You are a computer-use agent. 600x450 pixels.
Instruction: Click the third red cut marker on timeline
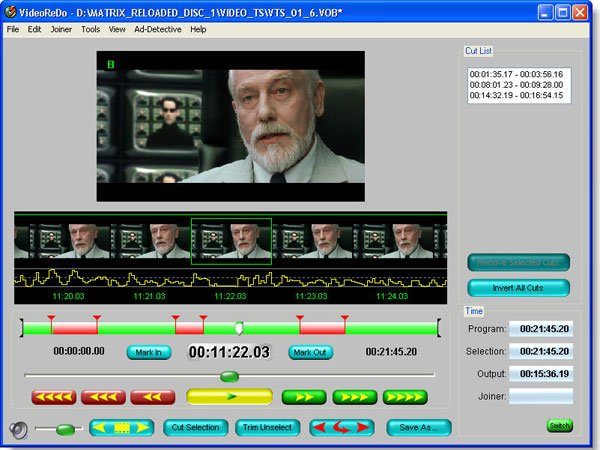(x=176, y=319)
